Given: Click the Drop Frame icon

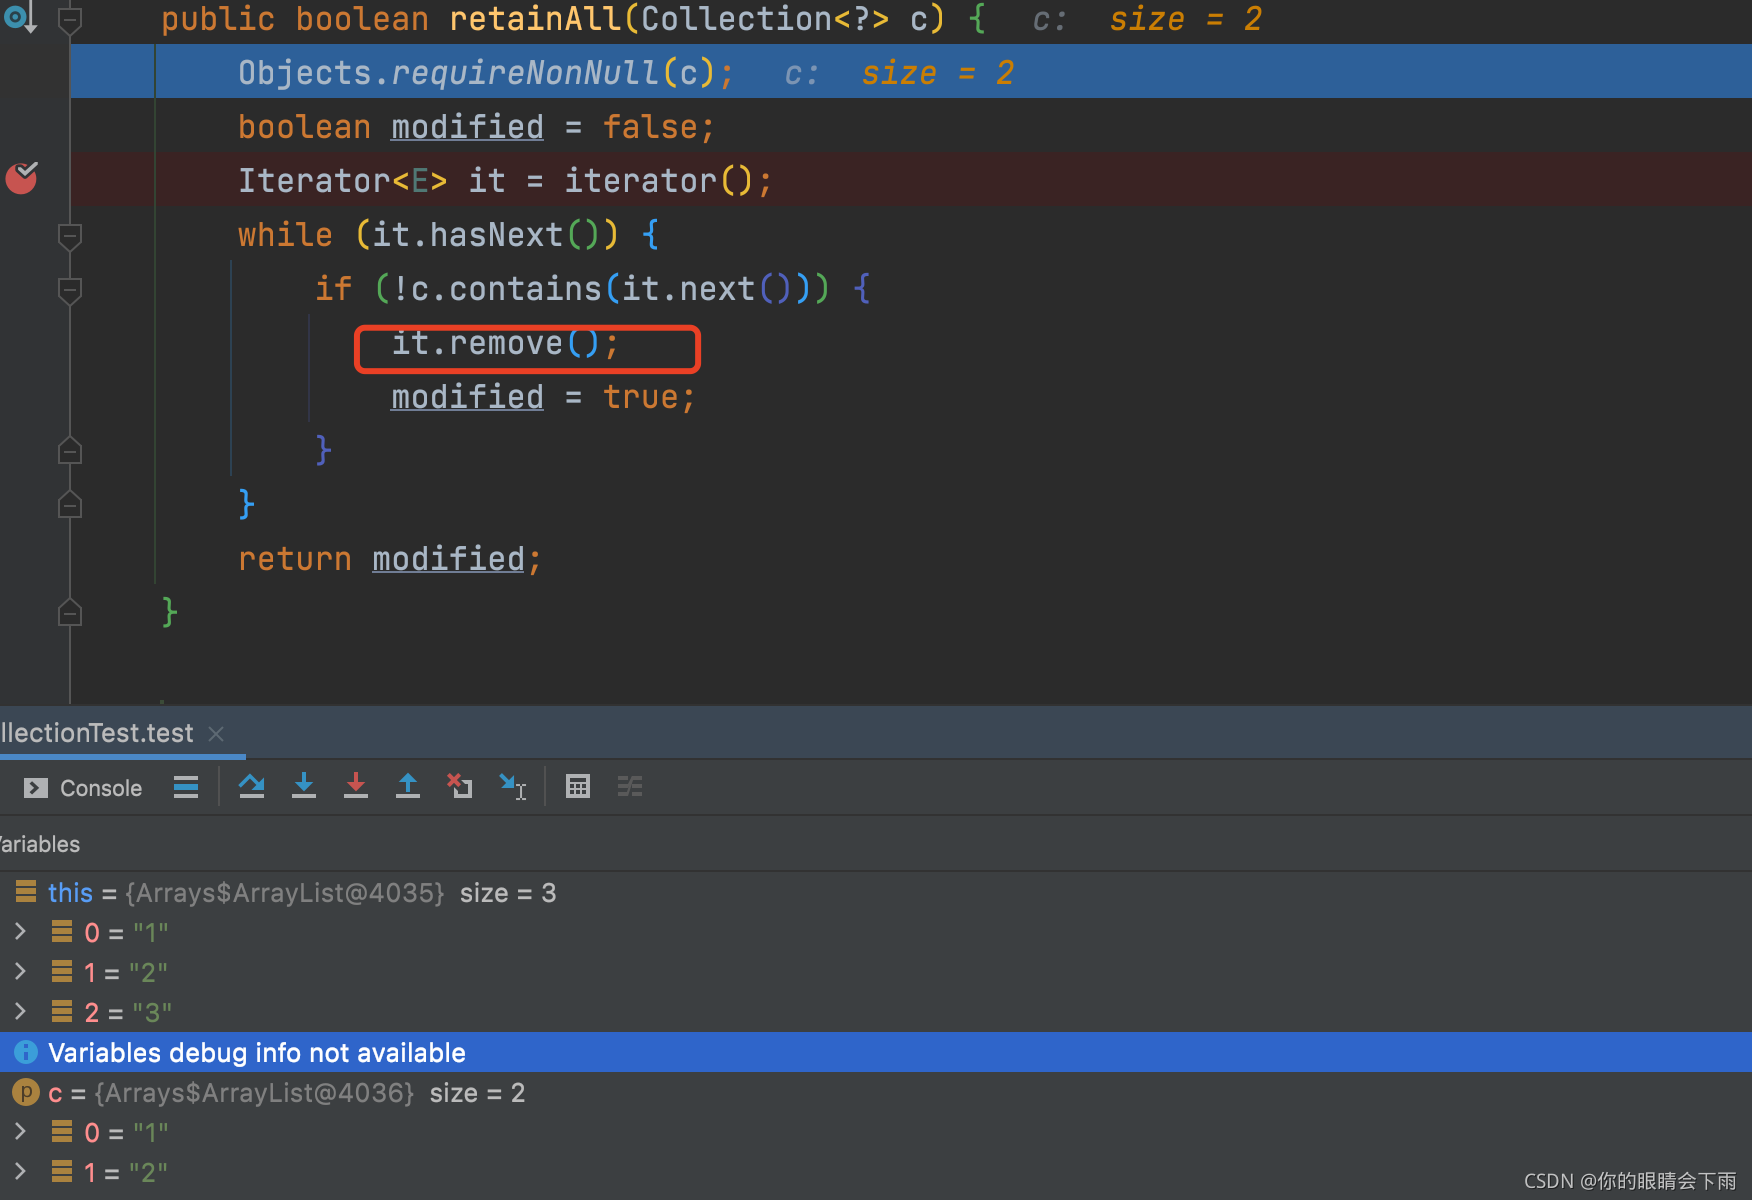Looking at the screenshot, I should click(460, 787).
